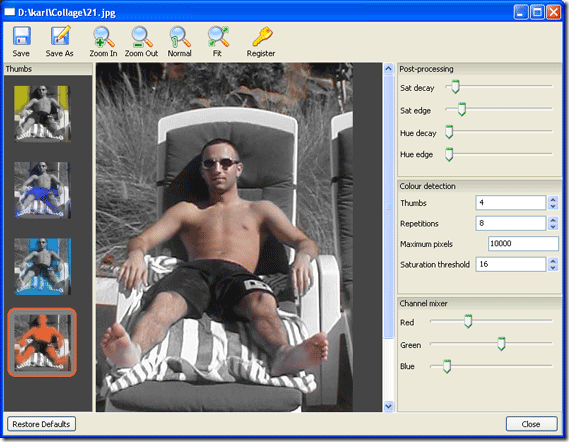This screenshot has height=442, width=569.
Task: Select the Zoom Out magnifier
Action: [142, 37]
